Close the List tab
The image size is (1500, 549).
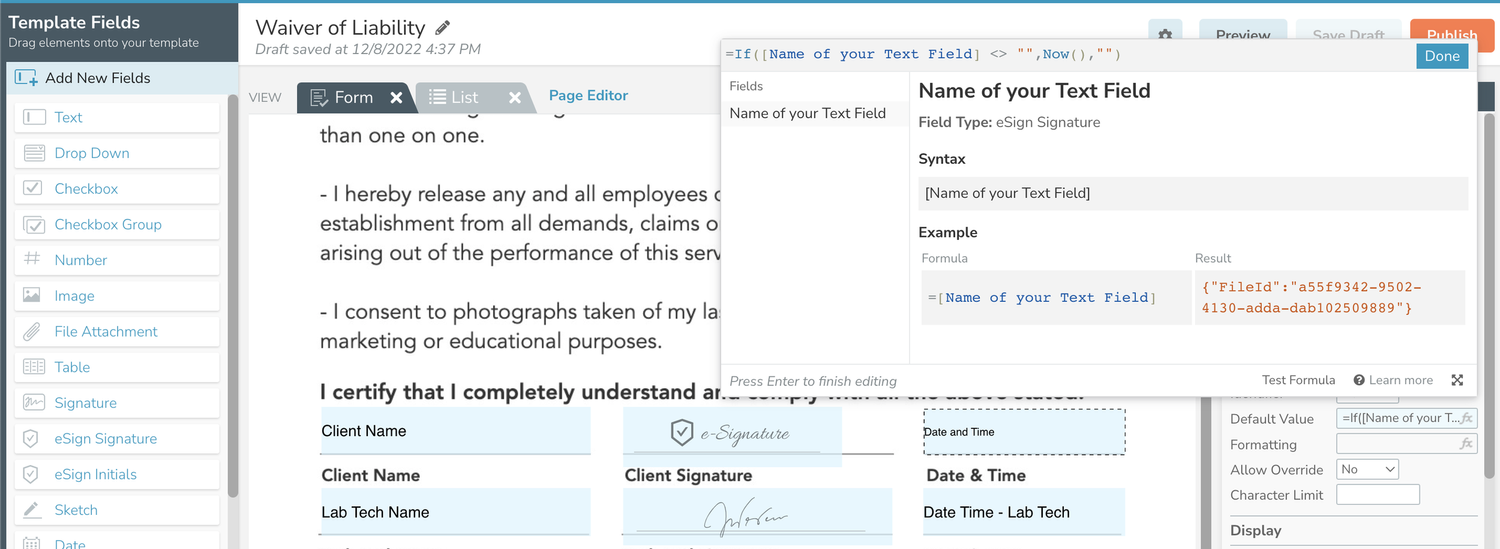pos(515,97)
